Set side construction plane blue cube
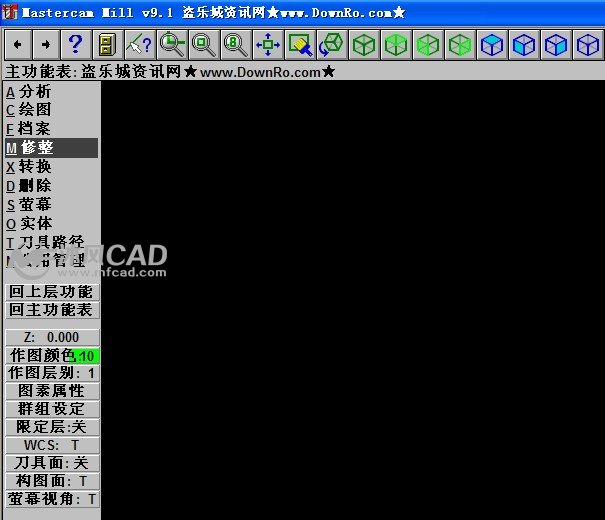This screenshot has width=605, height=520. 556,45
